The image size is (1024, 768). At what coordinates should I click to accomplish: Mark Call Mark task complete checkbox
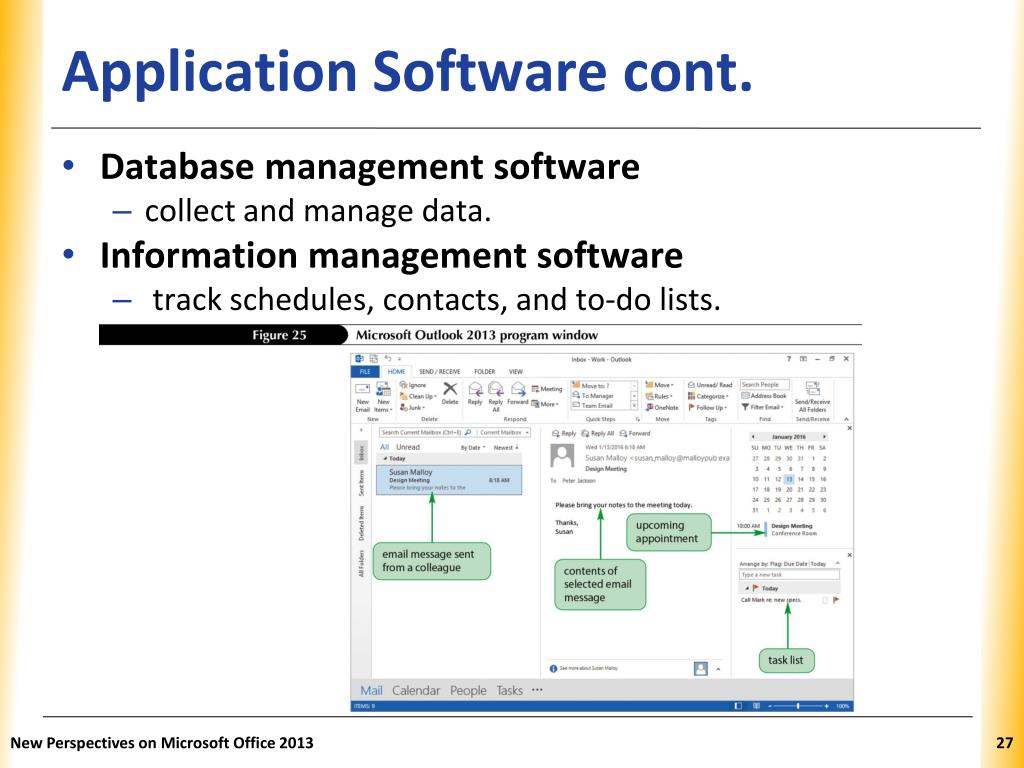(825, 600)
